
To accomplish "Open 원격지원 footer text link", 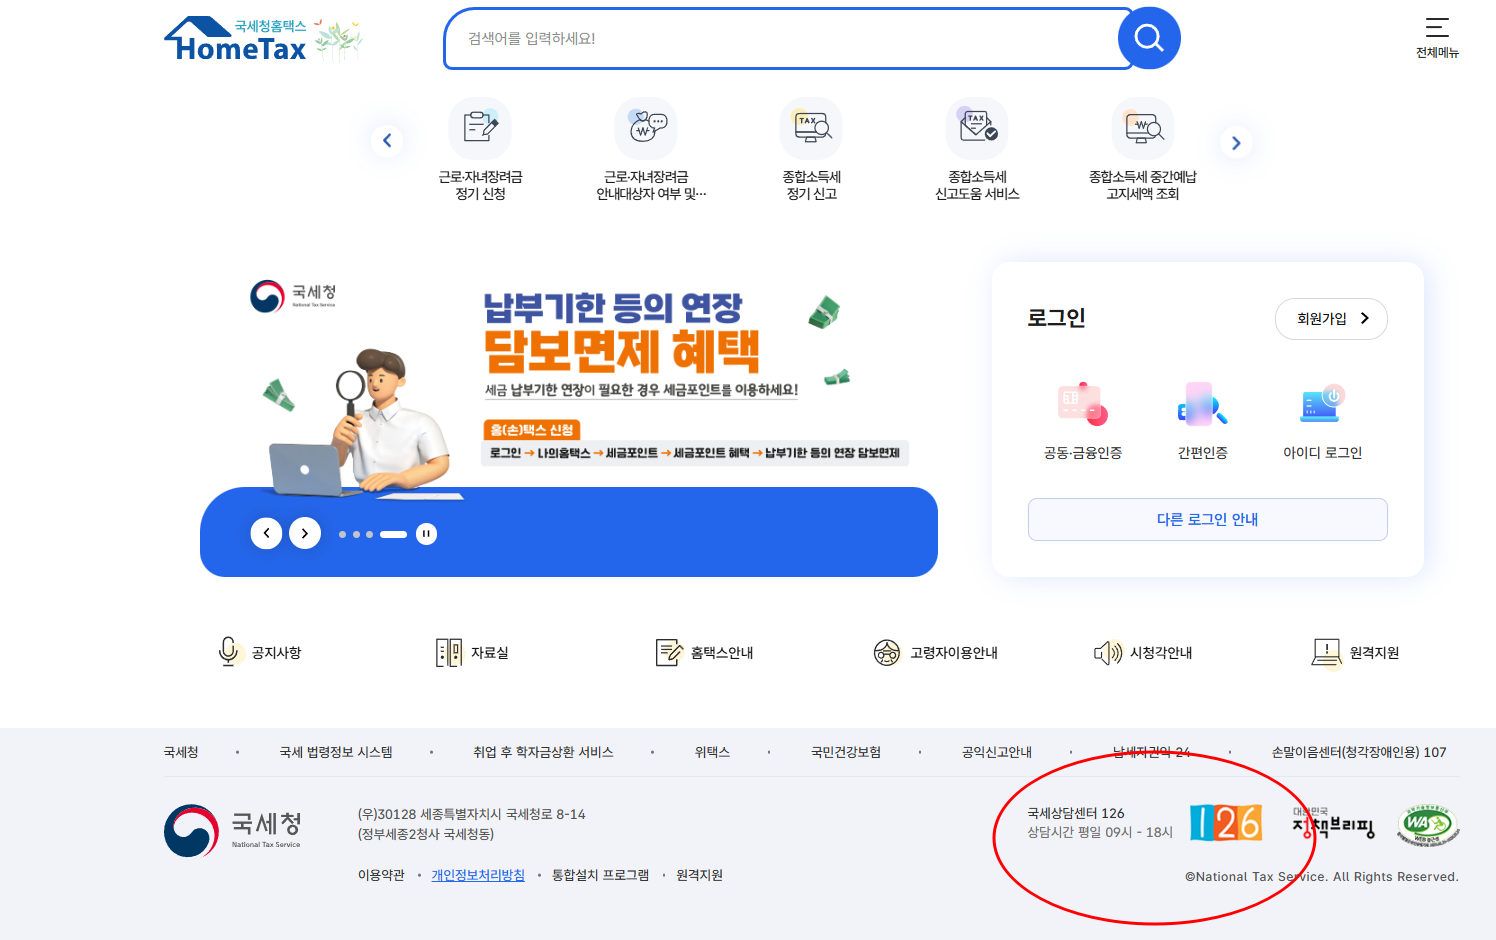I will (699, 875).
